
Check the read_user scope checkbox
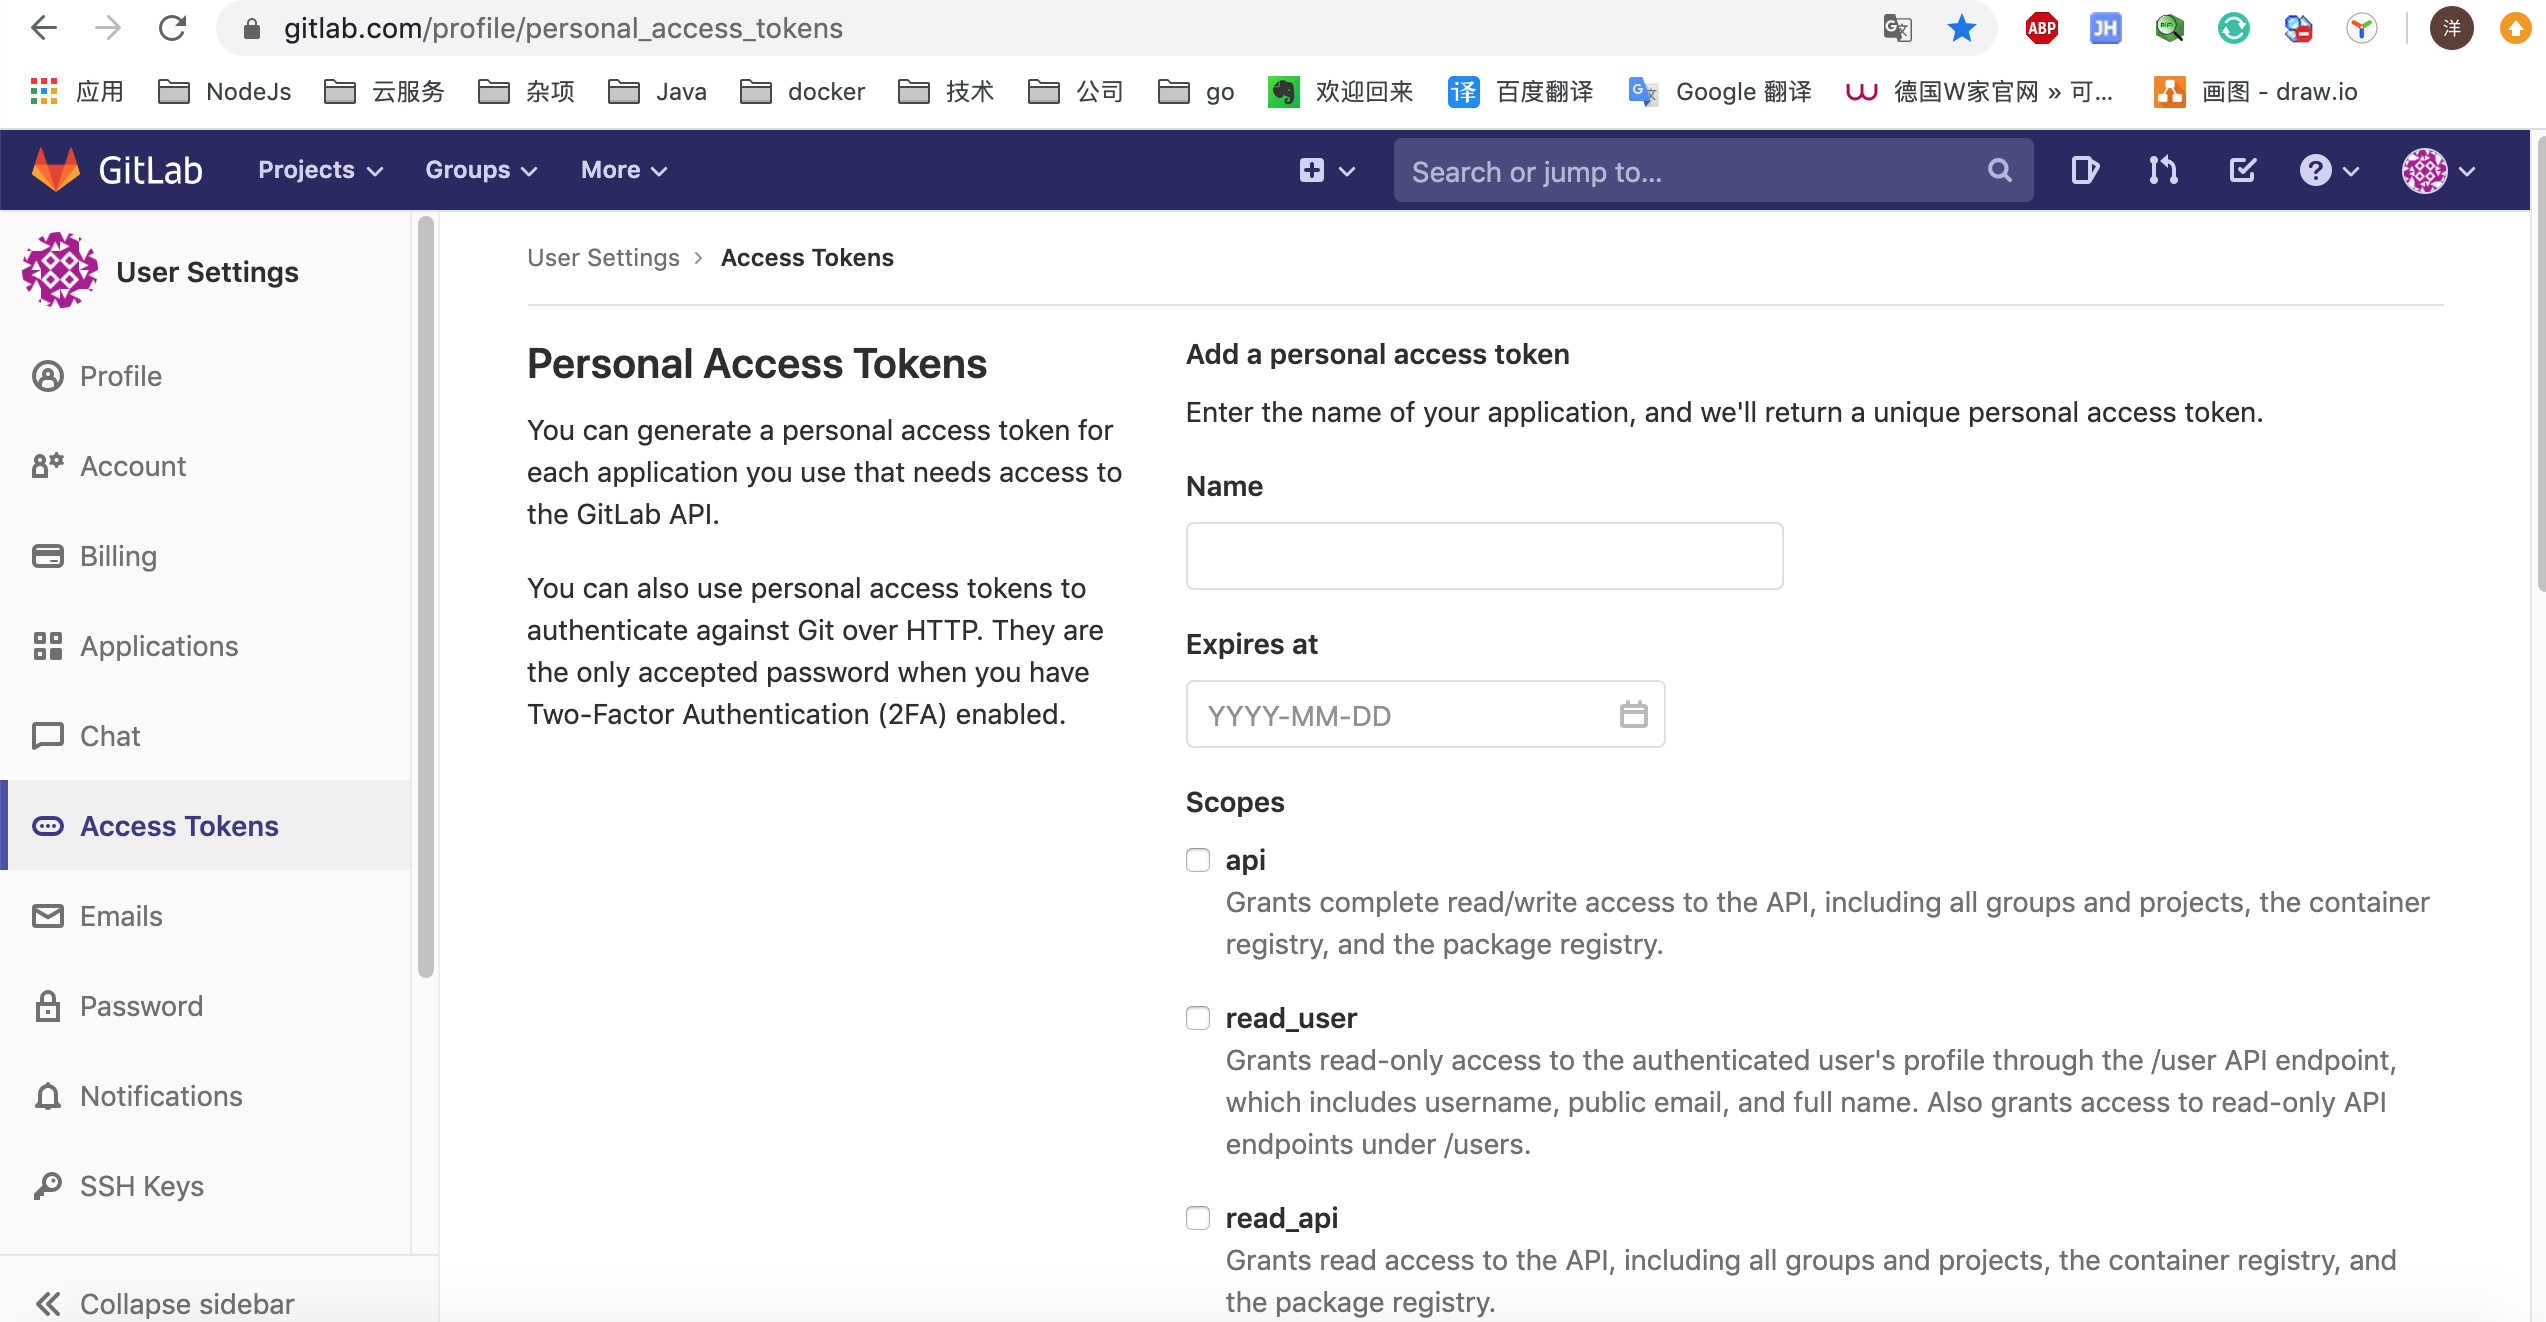(x=1198, y=1018)
